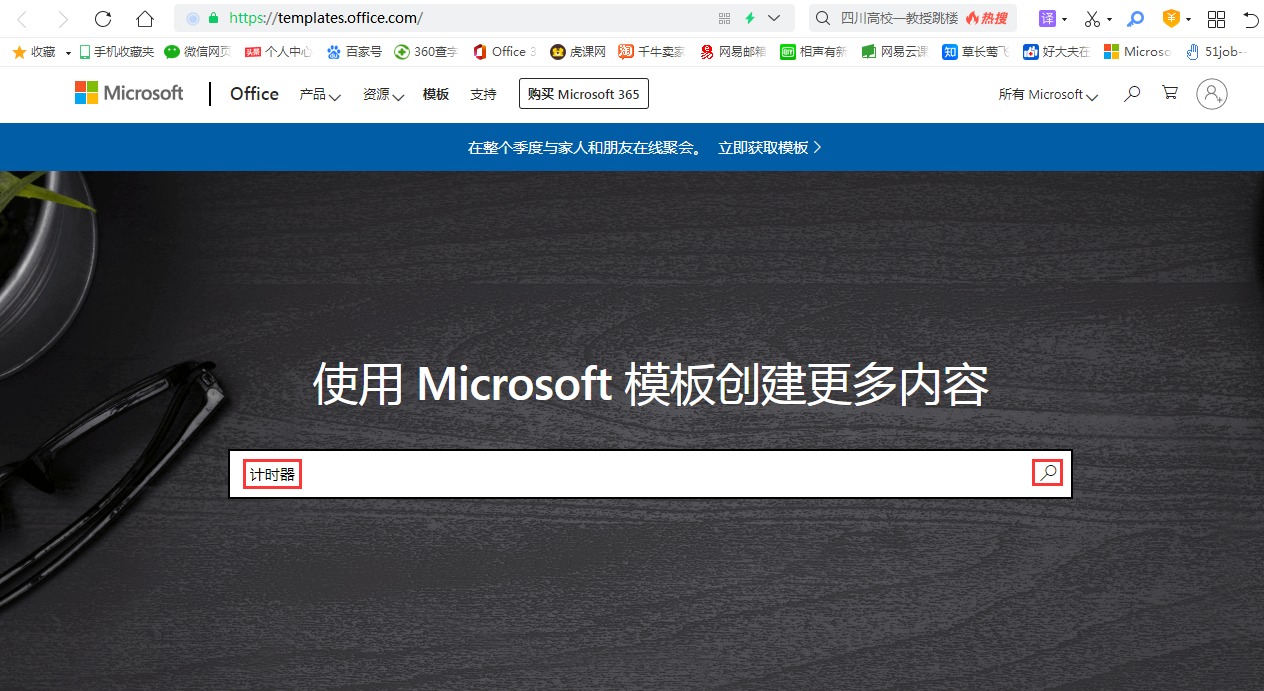The height and width of the screenshot is (691, 1264).
Task: Click the Office link in header
Action: 254,93
